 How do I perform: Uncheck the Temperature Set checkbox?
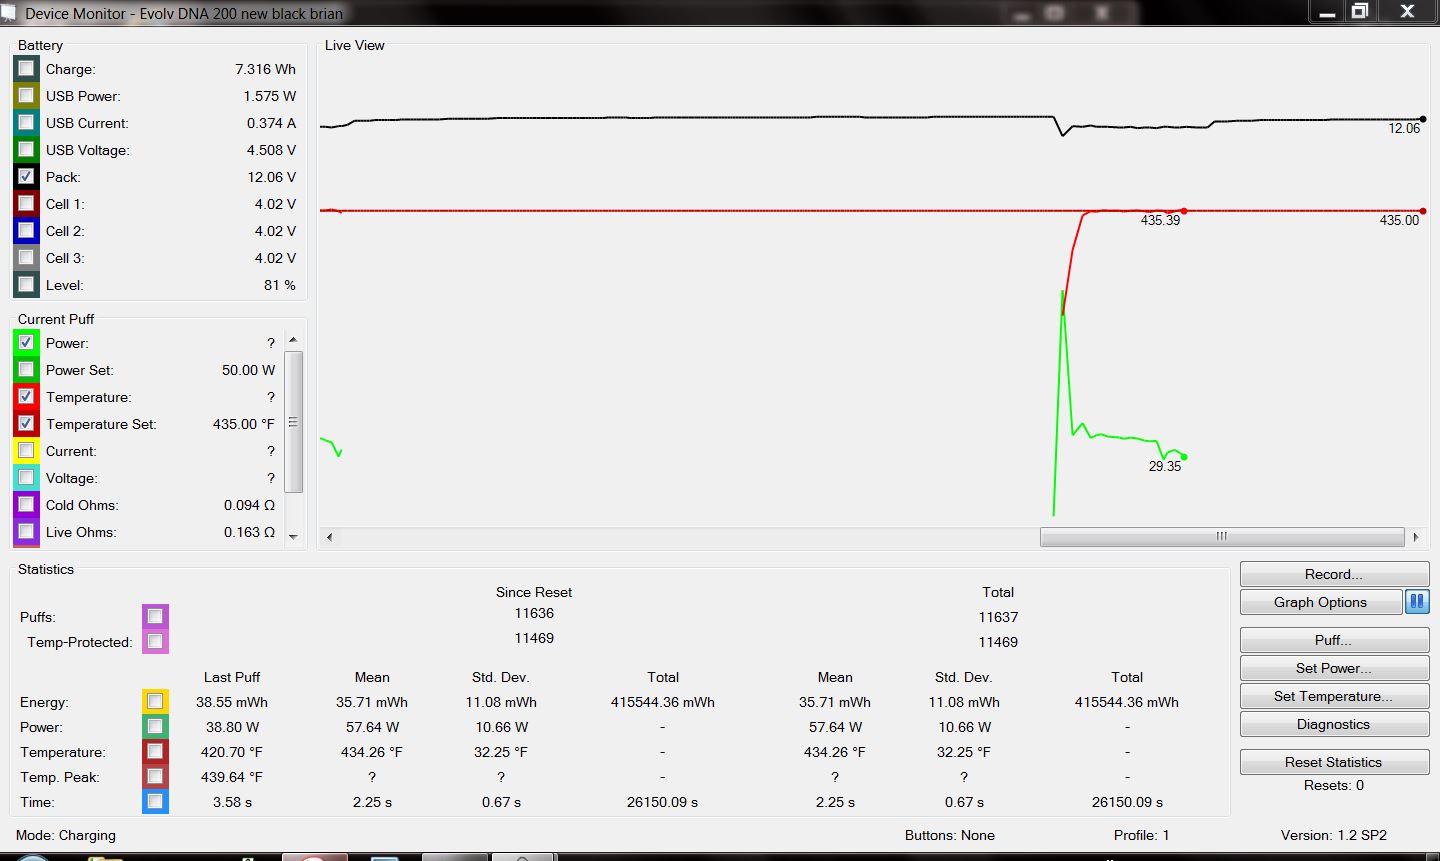coord(26,423)
